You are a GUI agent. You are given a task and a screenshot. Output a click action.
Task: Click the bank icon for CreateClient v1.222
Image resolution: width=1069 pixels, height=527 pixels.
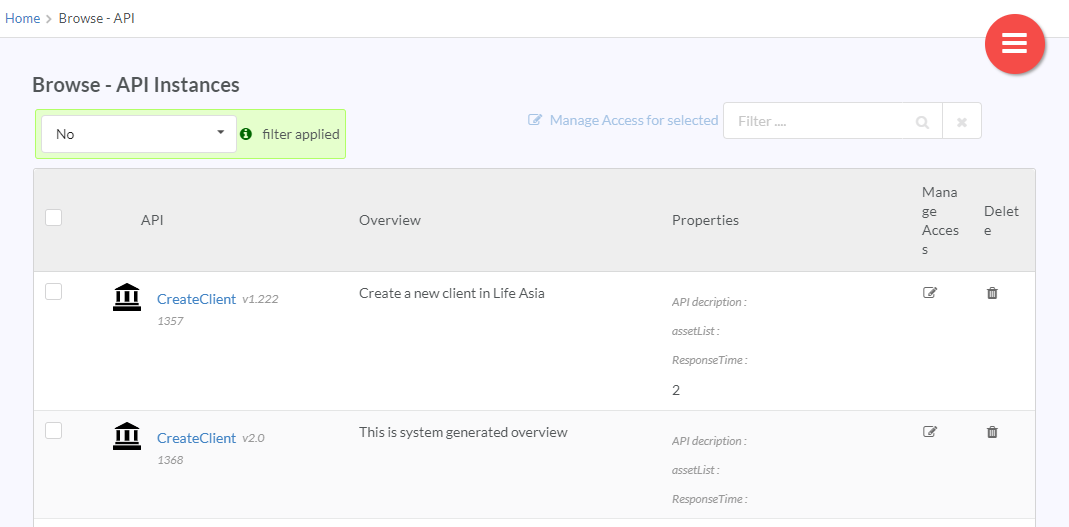(x=127, y=297)
